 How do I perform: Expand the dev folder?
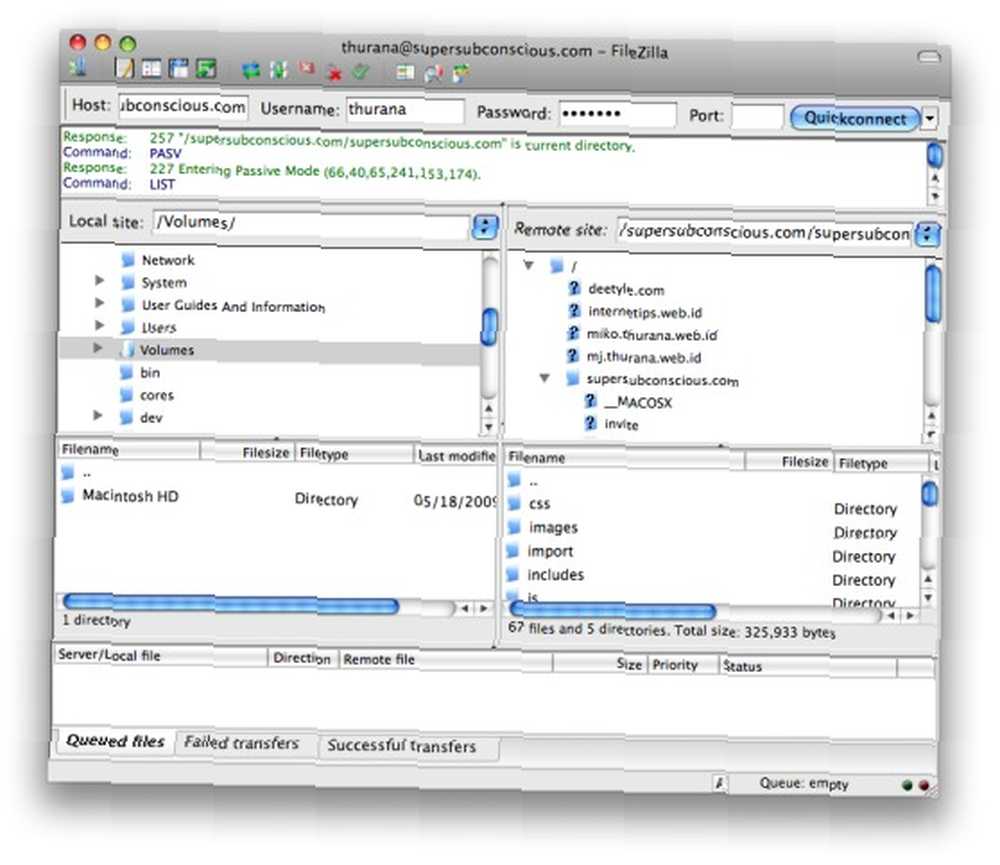(x=98, y=415)
